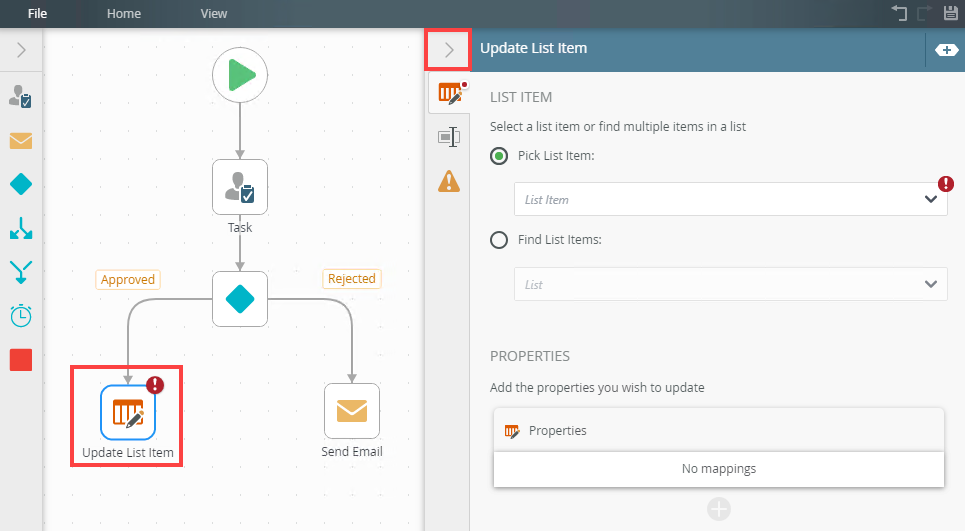
Task: Toggle the context browser button in panel header
Action: (946, 50)
